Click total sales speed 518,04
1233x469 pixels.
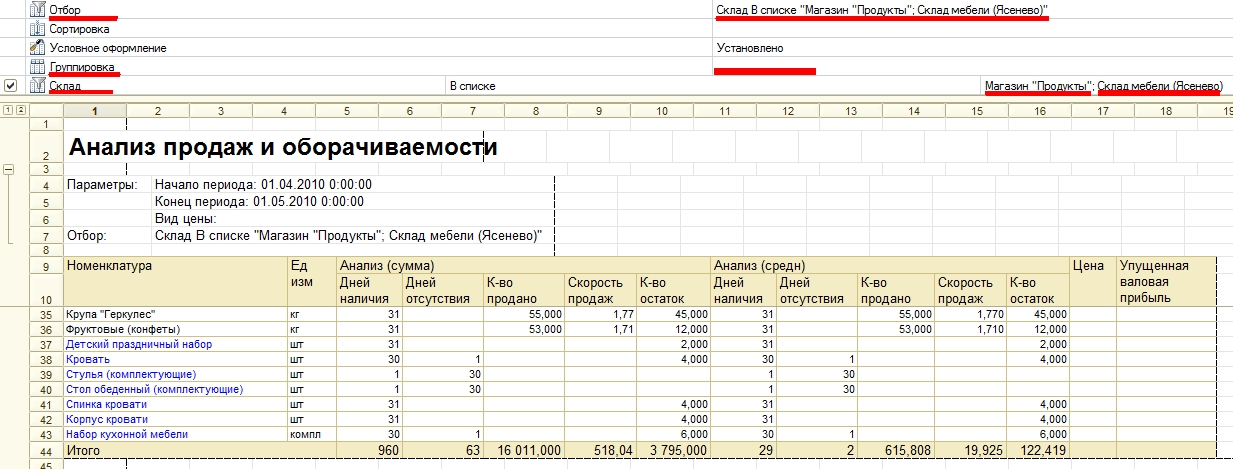coord(612,452)
